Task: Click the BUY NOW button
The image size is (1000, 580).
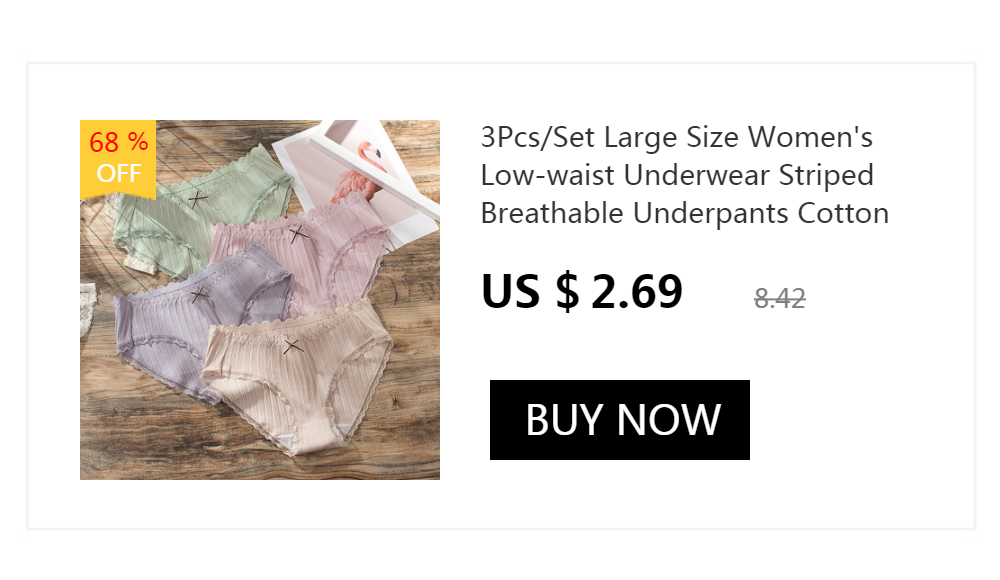Action: (619, 420)
